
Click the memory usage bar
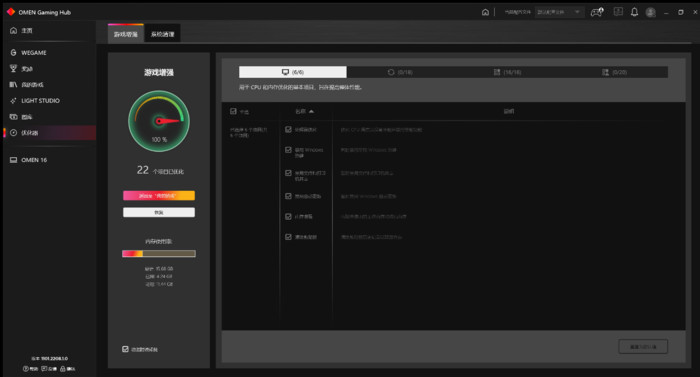159,254
